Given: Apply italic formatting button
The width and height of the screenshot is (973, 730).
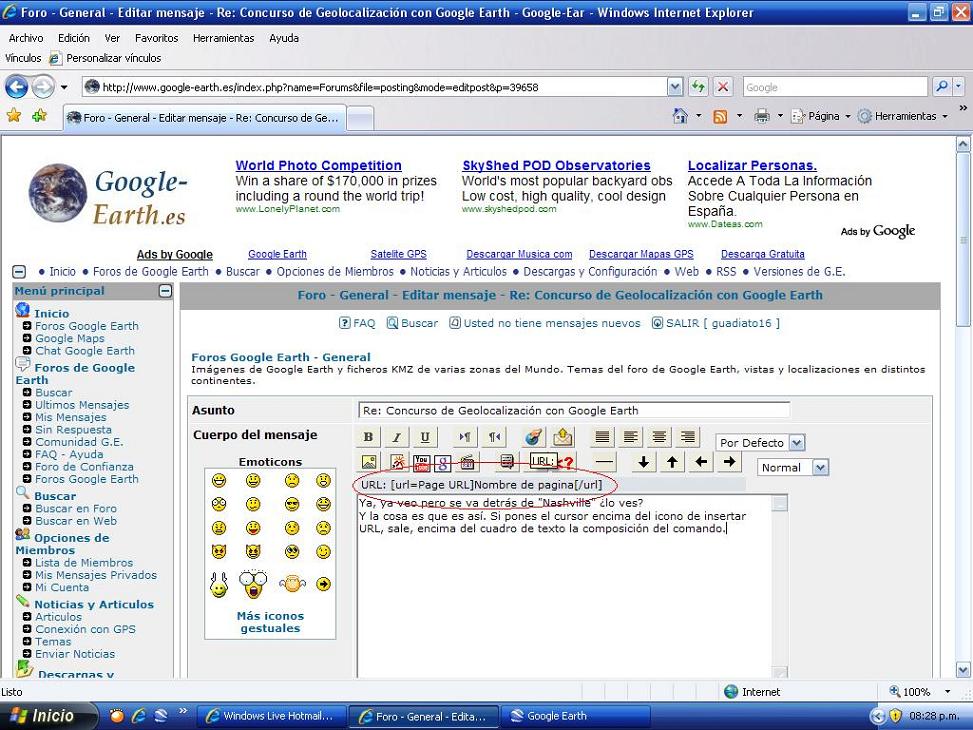Looking at the screenshot, I should click(396, 437).
